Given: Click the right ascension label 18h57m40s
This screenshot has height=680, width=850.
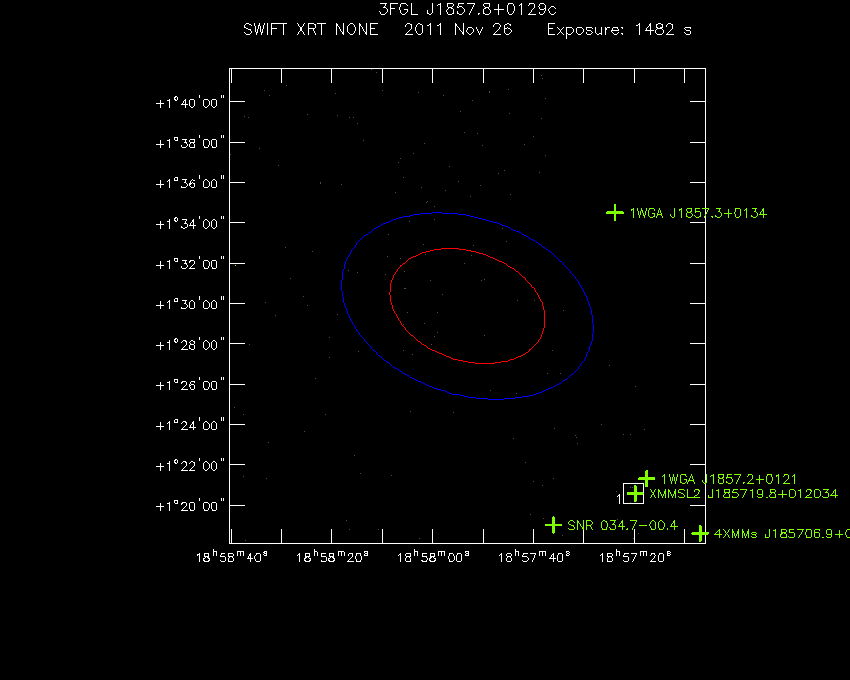Looking at the screenshot, I should [534, 556].
